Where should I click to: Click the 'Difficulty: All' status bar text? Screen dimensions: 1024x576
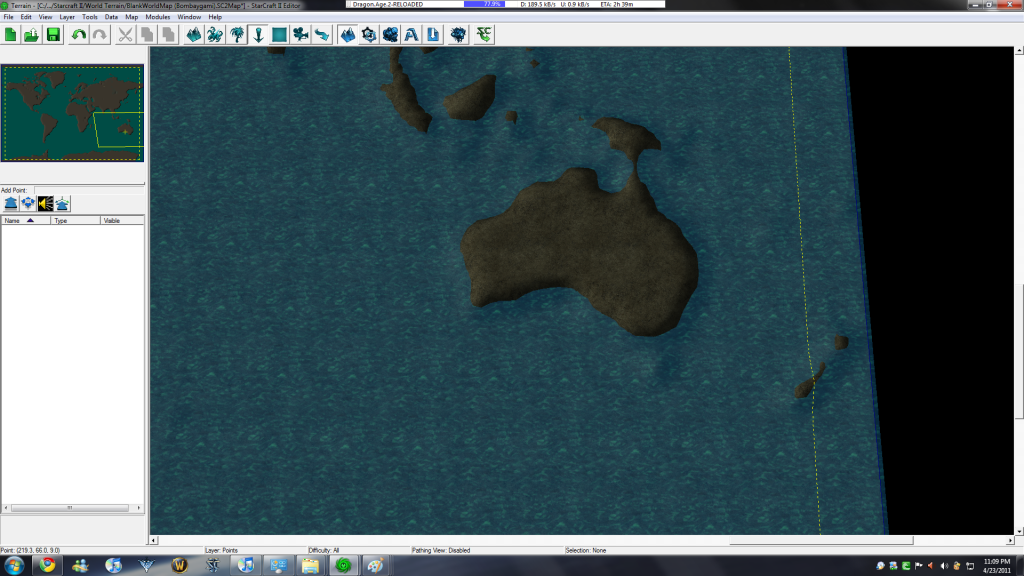[324, 551]
